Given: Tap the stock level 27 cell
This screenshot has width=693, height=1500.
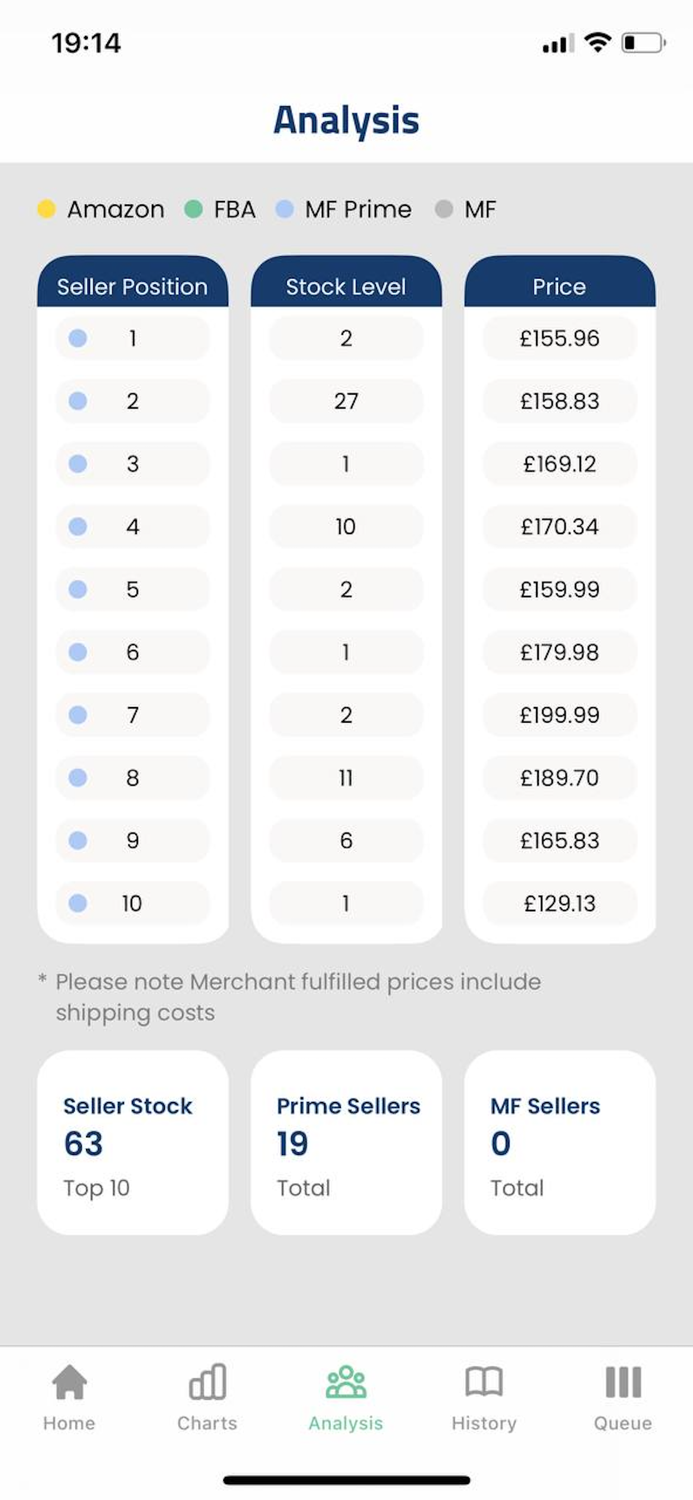Looking at the screenshot, I should click(x=346, y=401).
